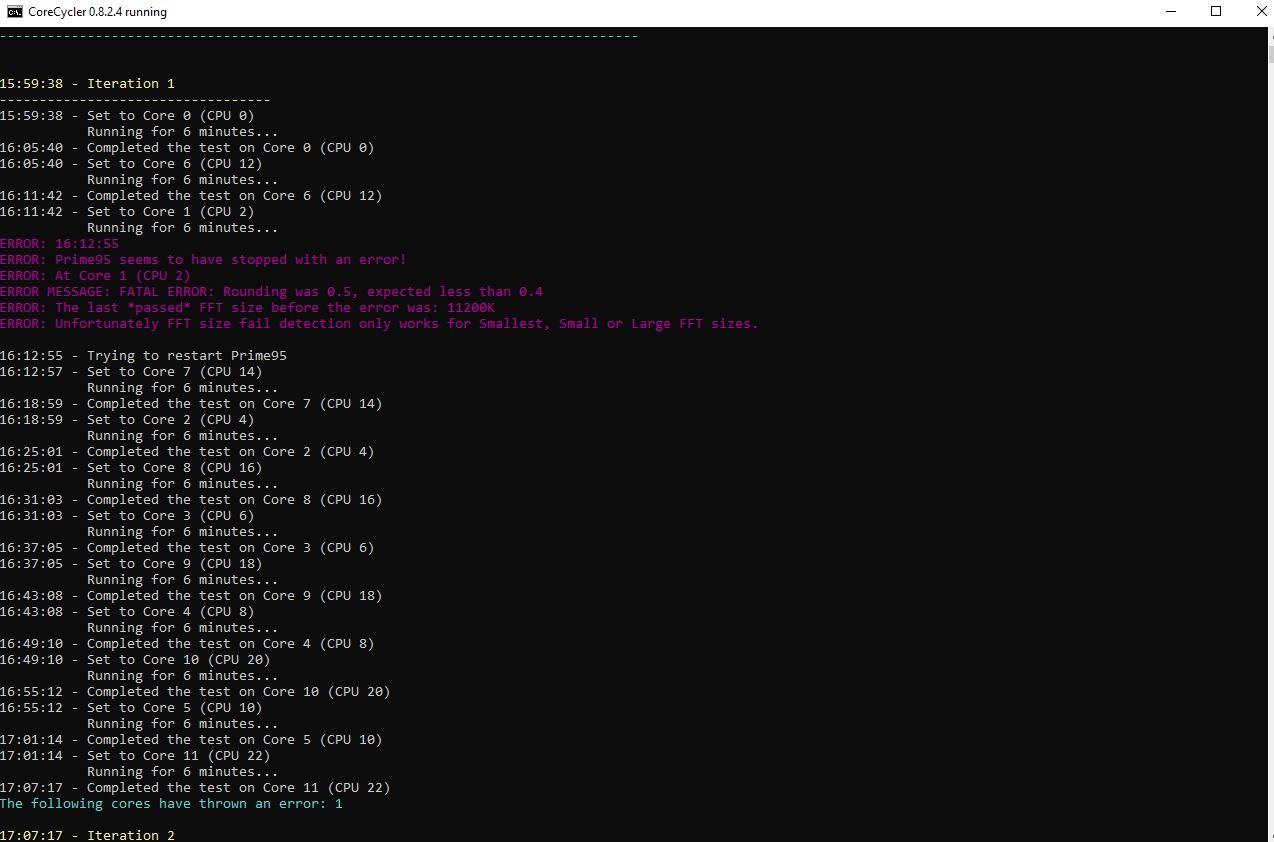Image resolution: width=1274 pixels, height=842 pixels.
Task: Click 'Completed the test on Core 10 (CPU 20)'
Action: click(x=238, y=692)
